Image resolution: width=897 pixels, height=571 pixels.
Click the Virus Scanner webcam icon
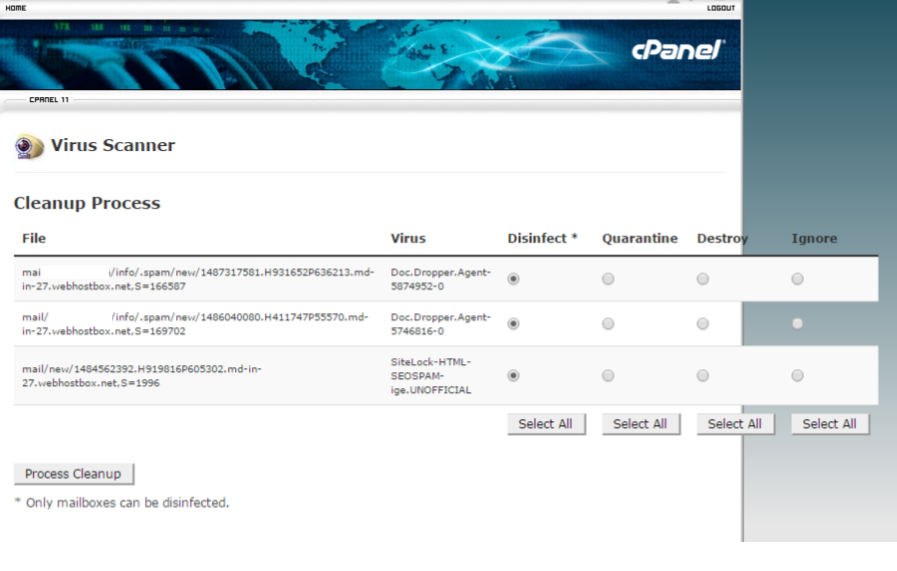pyautogui.click(x=28, y=147)
